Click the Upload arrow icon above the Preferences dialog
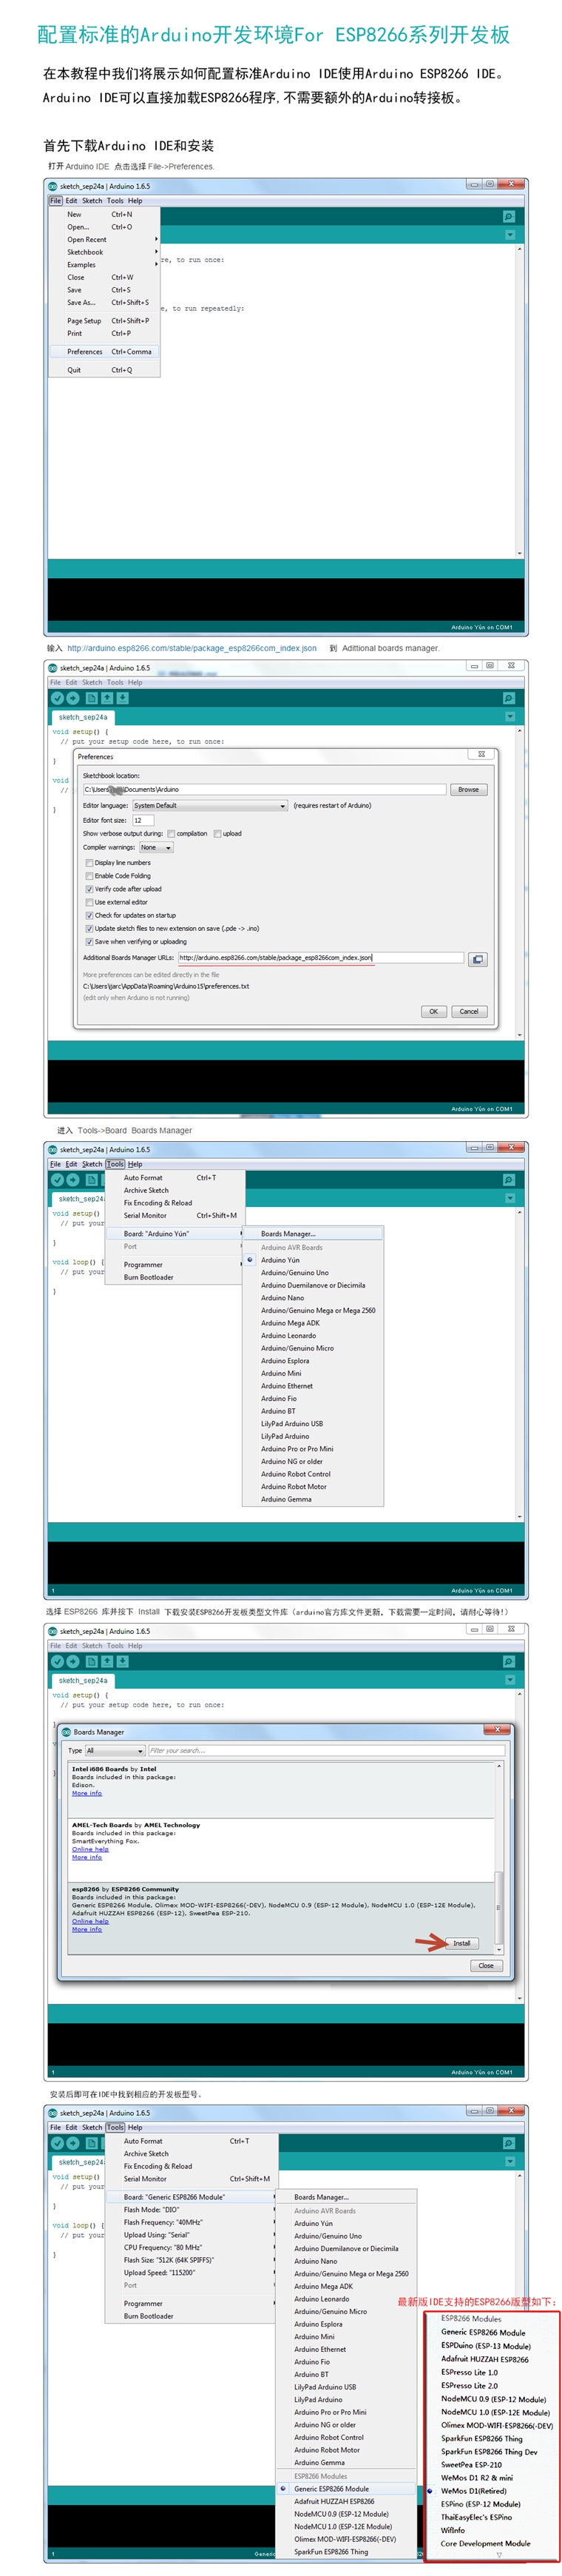 pyautogui.click(x=73, y=698)
